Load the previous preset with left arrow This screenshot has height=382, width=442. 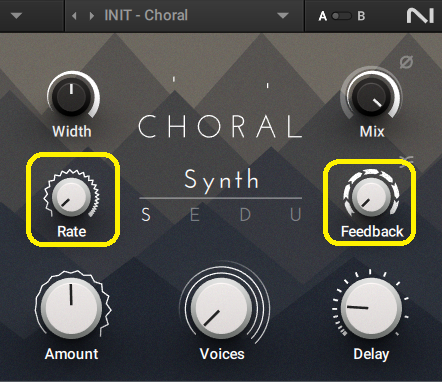74,16
